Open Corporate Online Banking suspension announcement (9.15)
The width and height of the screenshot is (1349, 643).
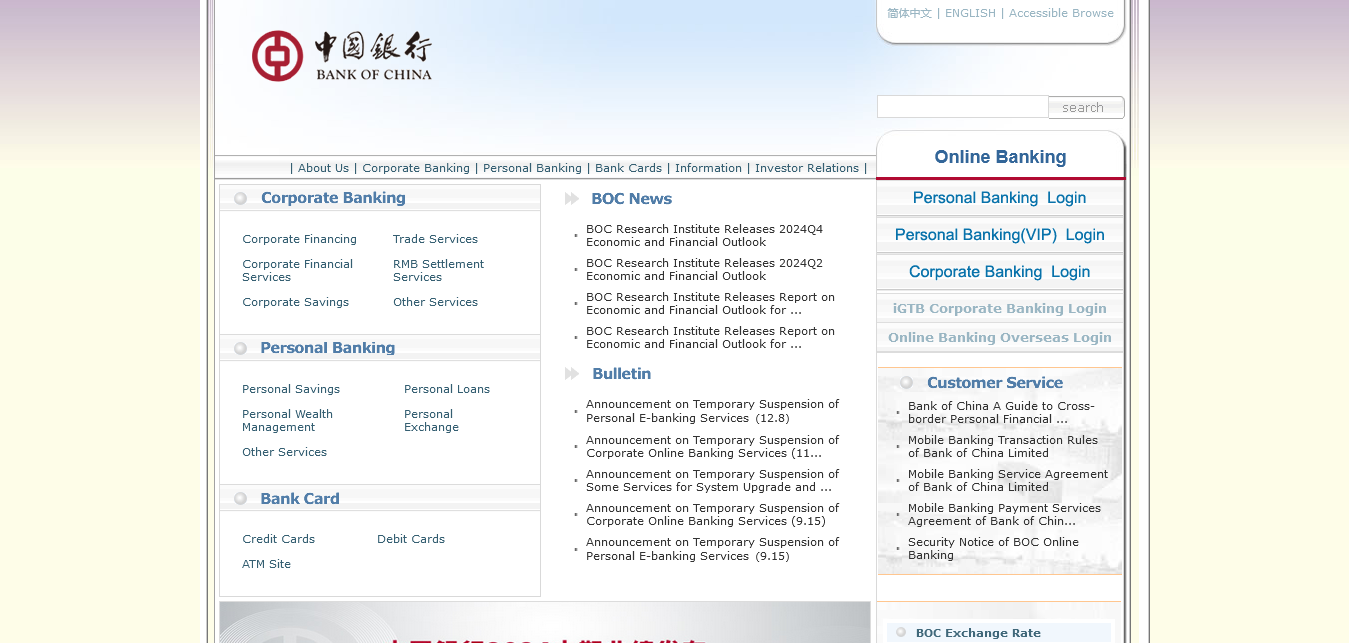click(x=712, y=515)
